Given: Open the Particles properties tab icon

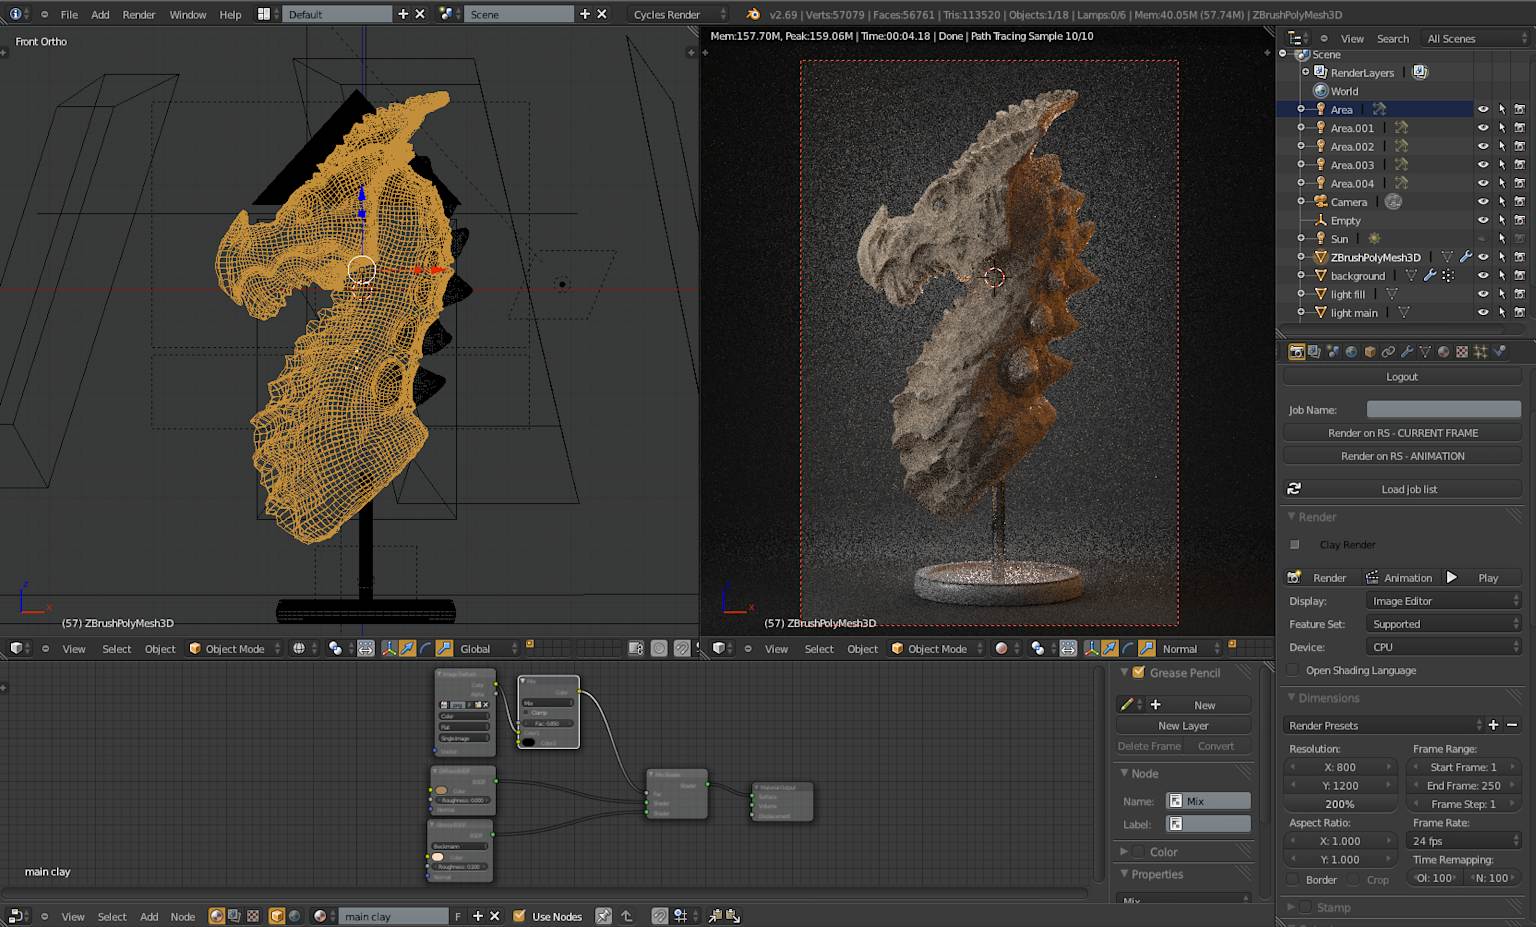Looking at the screenshot, I should tap(1481, 352).
